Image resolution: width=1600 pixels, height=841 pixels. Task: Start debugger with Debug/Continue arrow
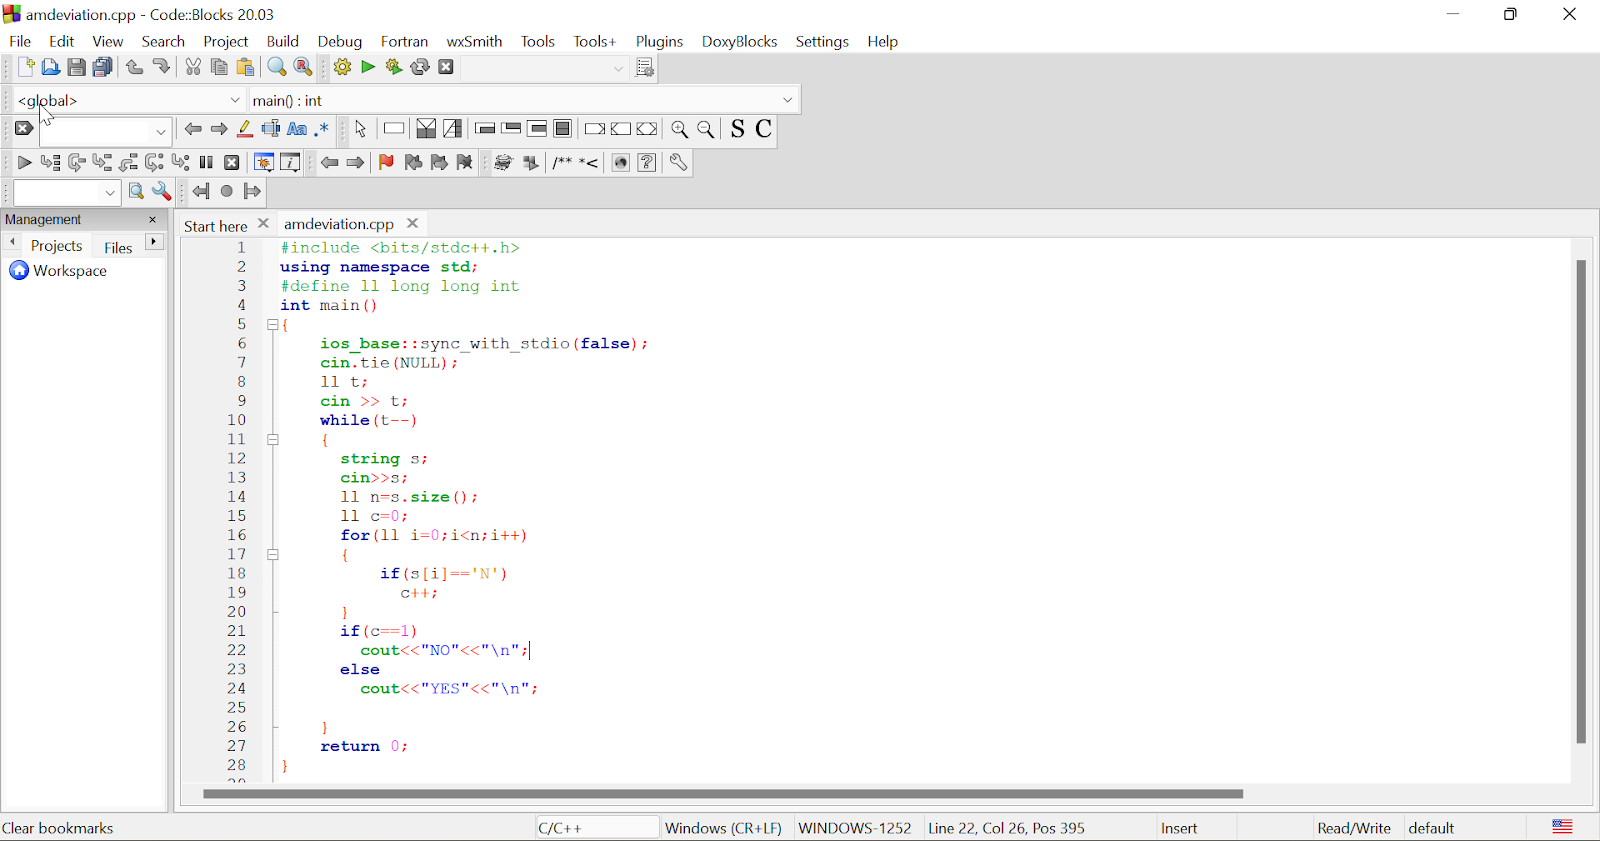click(24, 163)
